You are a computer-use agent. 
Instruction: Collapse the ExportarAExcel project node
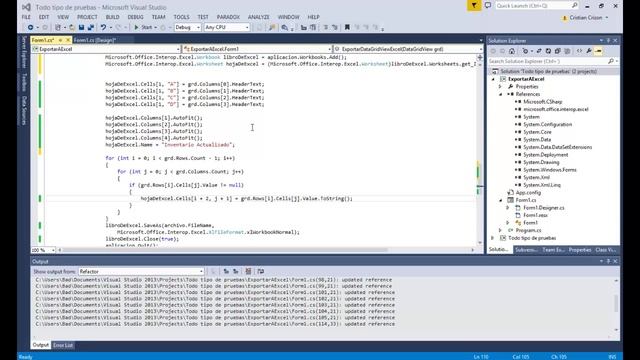493,79
